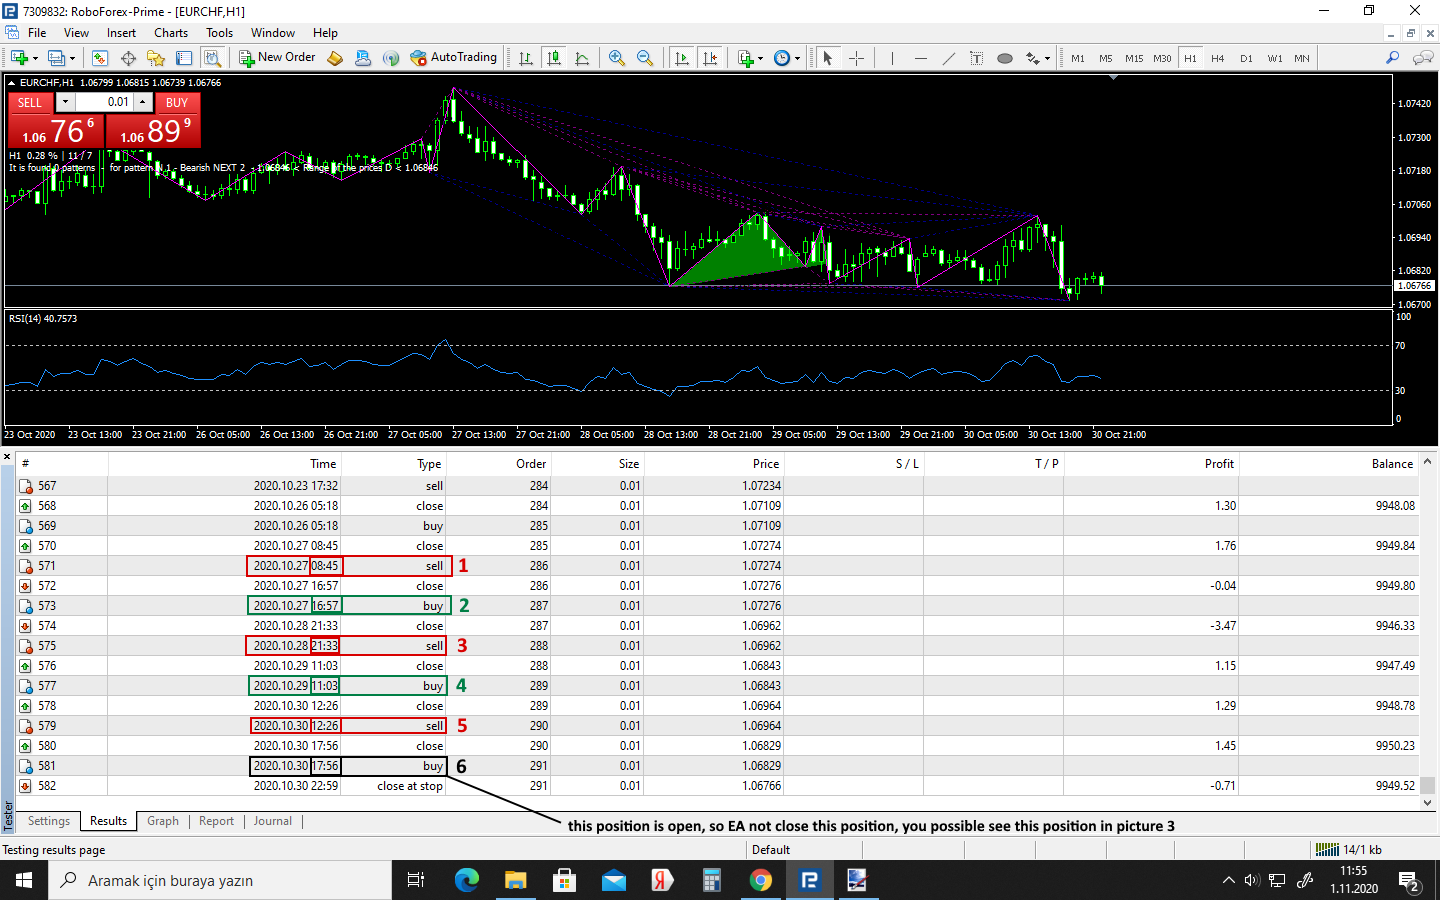Switch chart to H4 timeframe
This screenshot has width=1440, height=900.
click(1217, 58)
